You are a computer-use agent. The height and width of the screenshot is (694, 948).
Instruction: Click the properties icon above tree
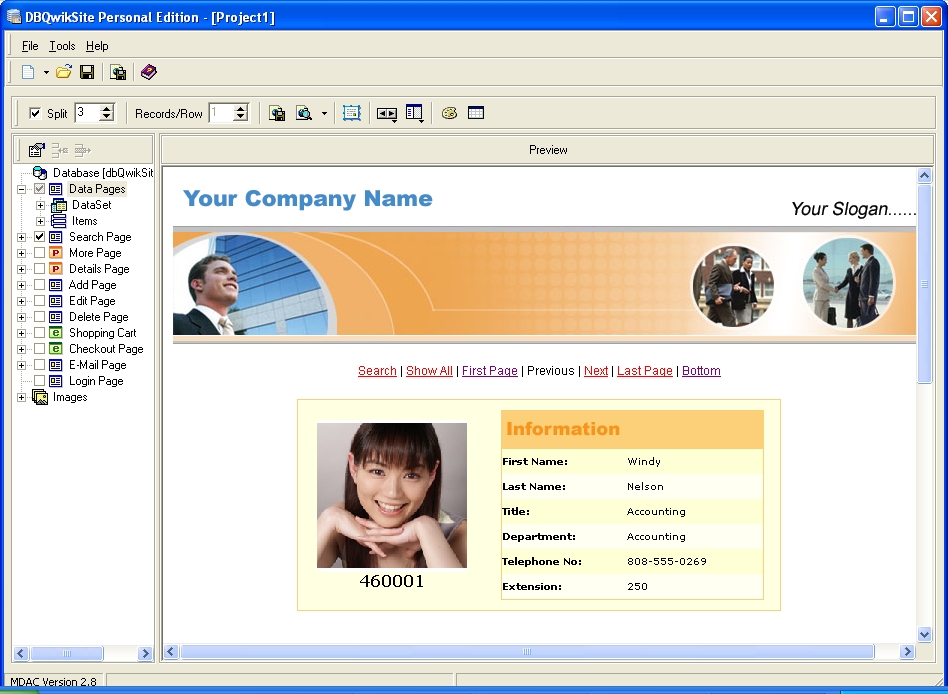[36, 150]
